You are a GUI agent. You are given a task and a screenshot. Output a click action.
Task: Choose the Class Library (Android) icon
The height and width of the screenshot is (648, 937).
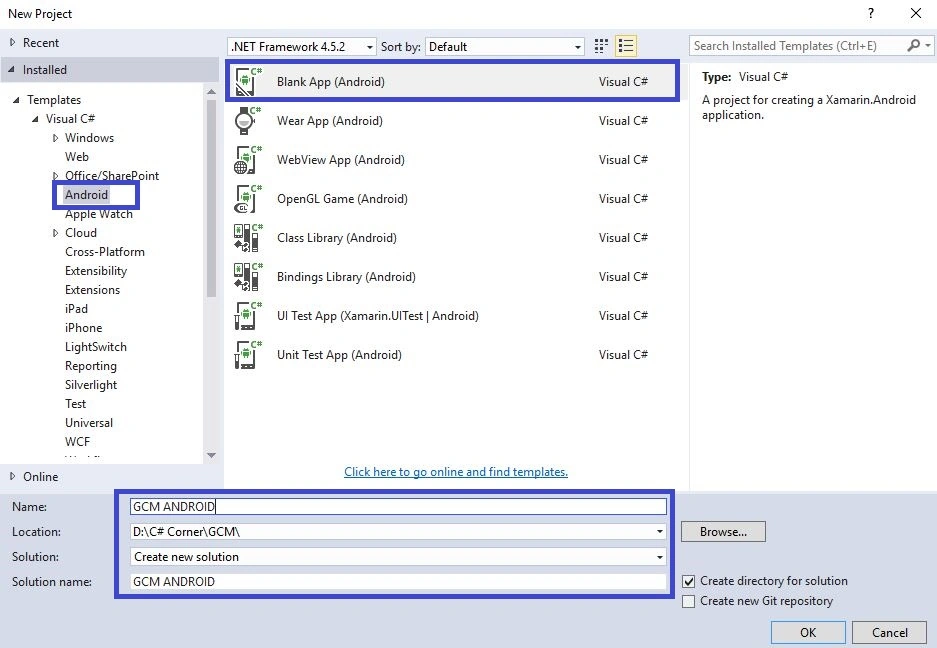click(248, 237)
